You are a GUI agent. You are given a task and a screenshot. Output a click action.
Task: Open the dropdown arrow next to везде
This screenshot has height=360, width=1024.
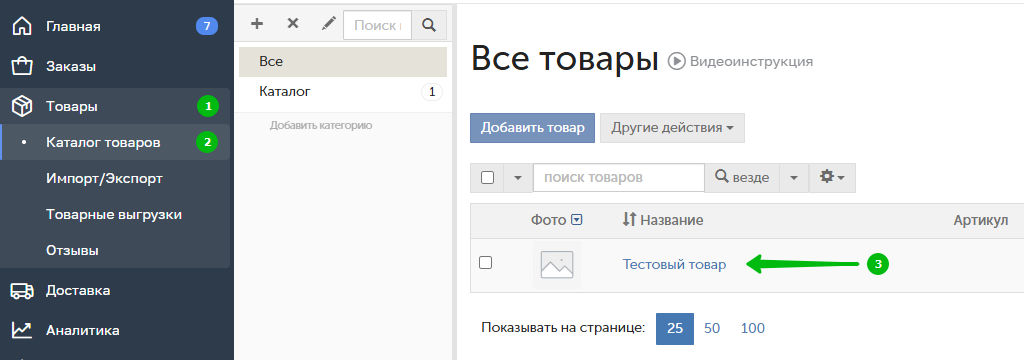pos(794,178)
